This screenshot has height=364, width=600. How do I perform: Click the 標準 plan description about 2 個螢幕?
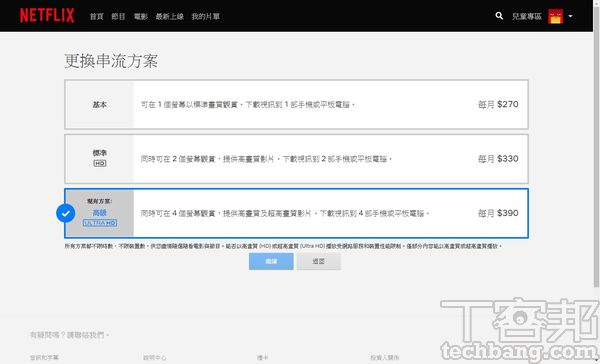266,159
